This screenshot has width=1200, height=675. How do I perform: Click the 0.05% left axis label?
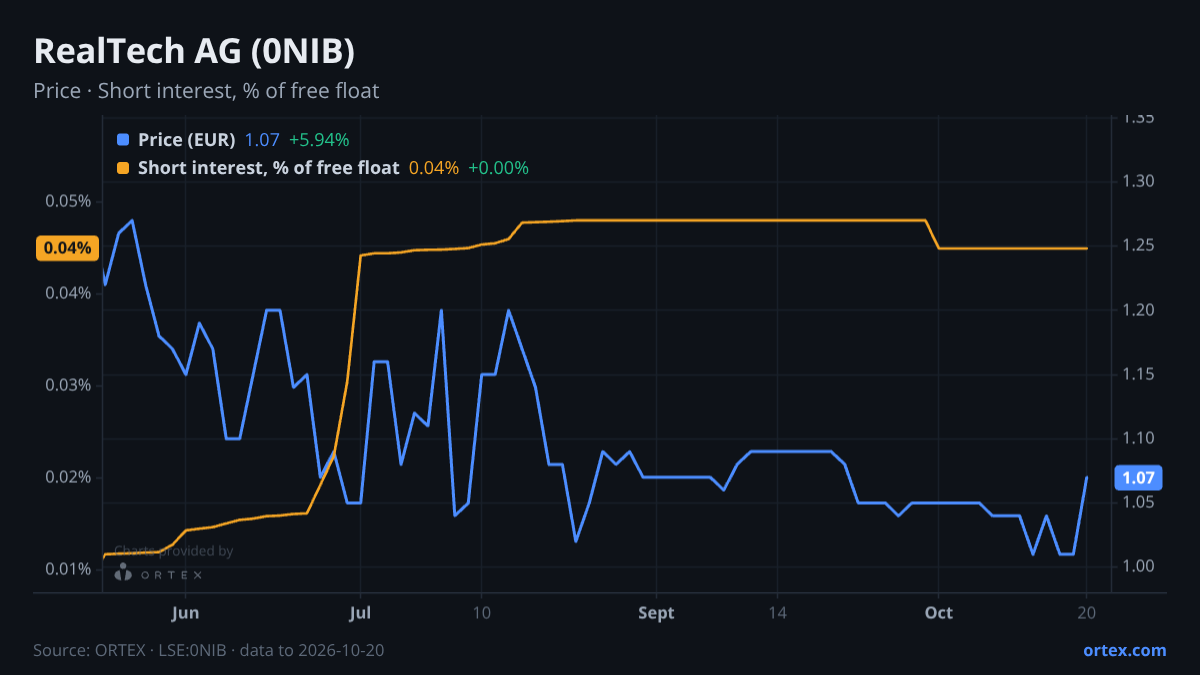click(68, 201)
